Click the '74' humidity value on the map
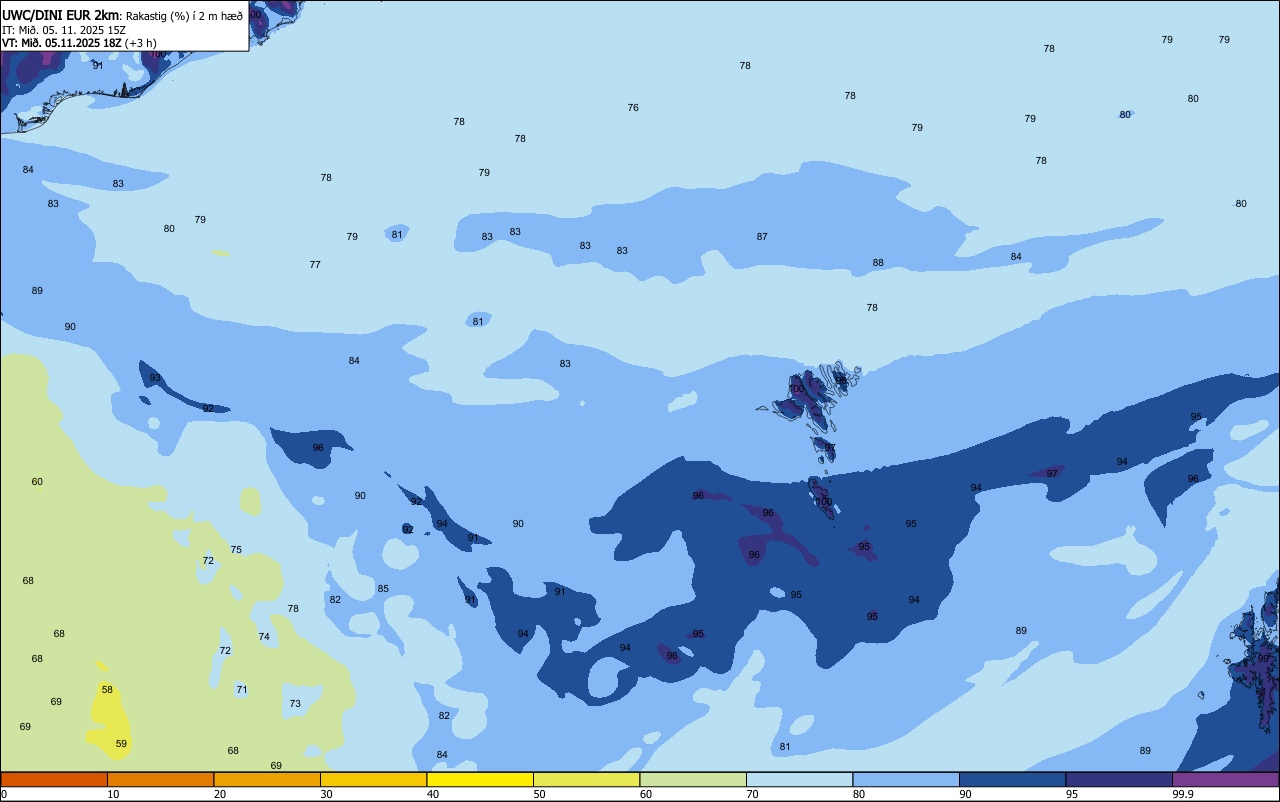The width and height of the screenshot is (1280, 802). [x=264, y=637]
